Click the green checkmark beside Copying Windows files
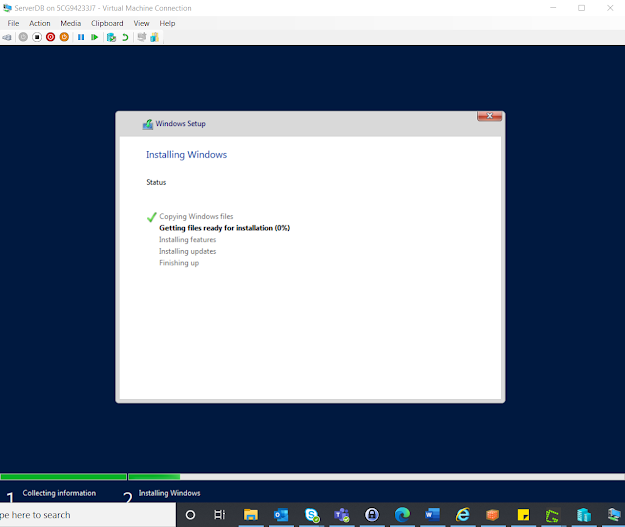This screenshot has height=527, width=625. point(151,217)
